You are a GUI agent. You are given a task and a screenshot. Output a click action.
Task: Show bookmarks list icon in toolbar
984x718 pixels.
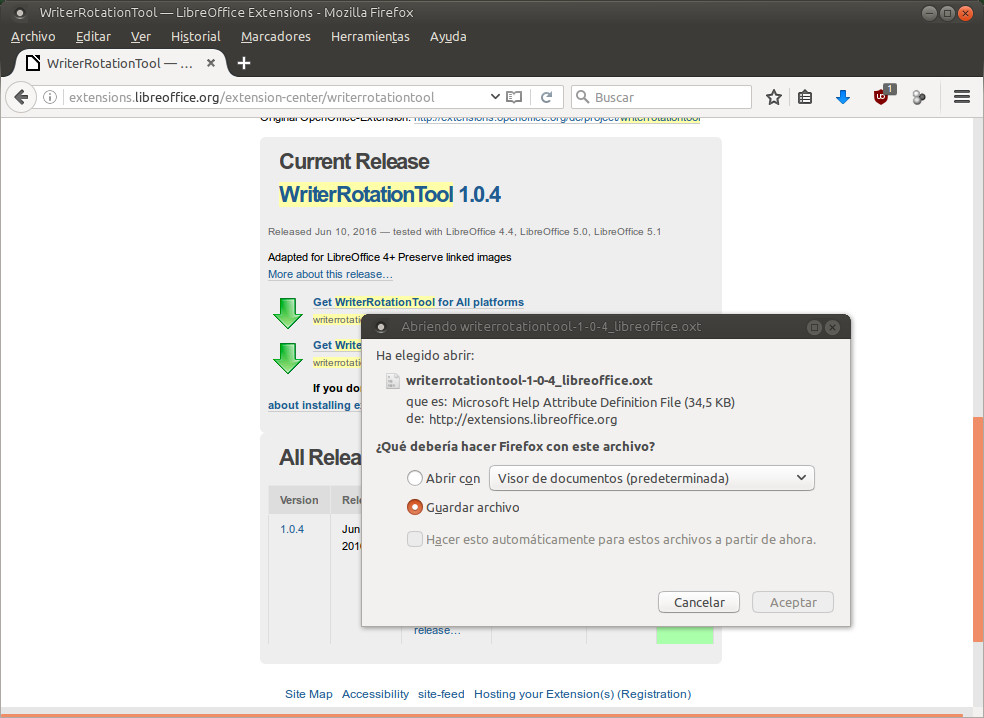(x=805, y=97)
